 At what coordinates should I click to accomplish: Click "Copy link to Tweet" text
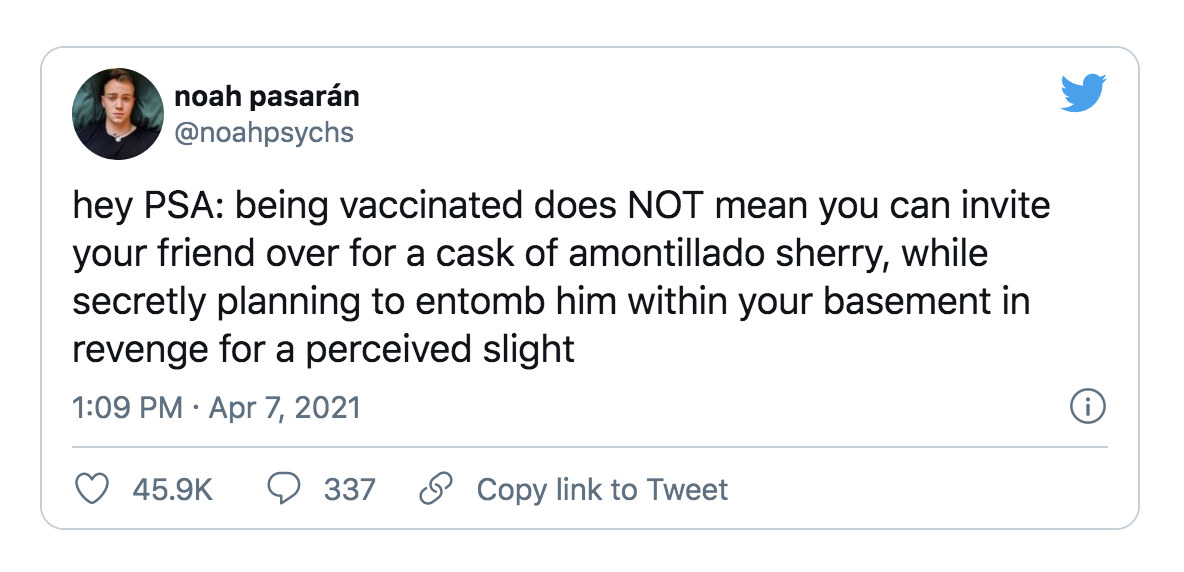(602, 489)
